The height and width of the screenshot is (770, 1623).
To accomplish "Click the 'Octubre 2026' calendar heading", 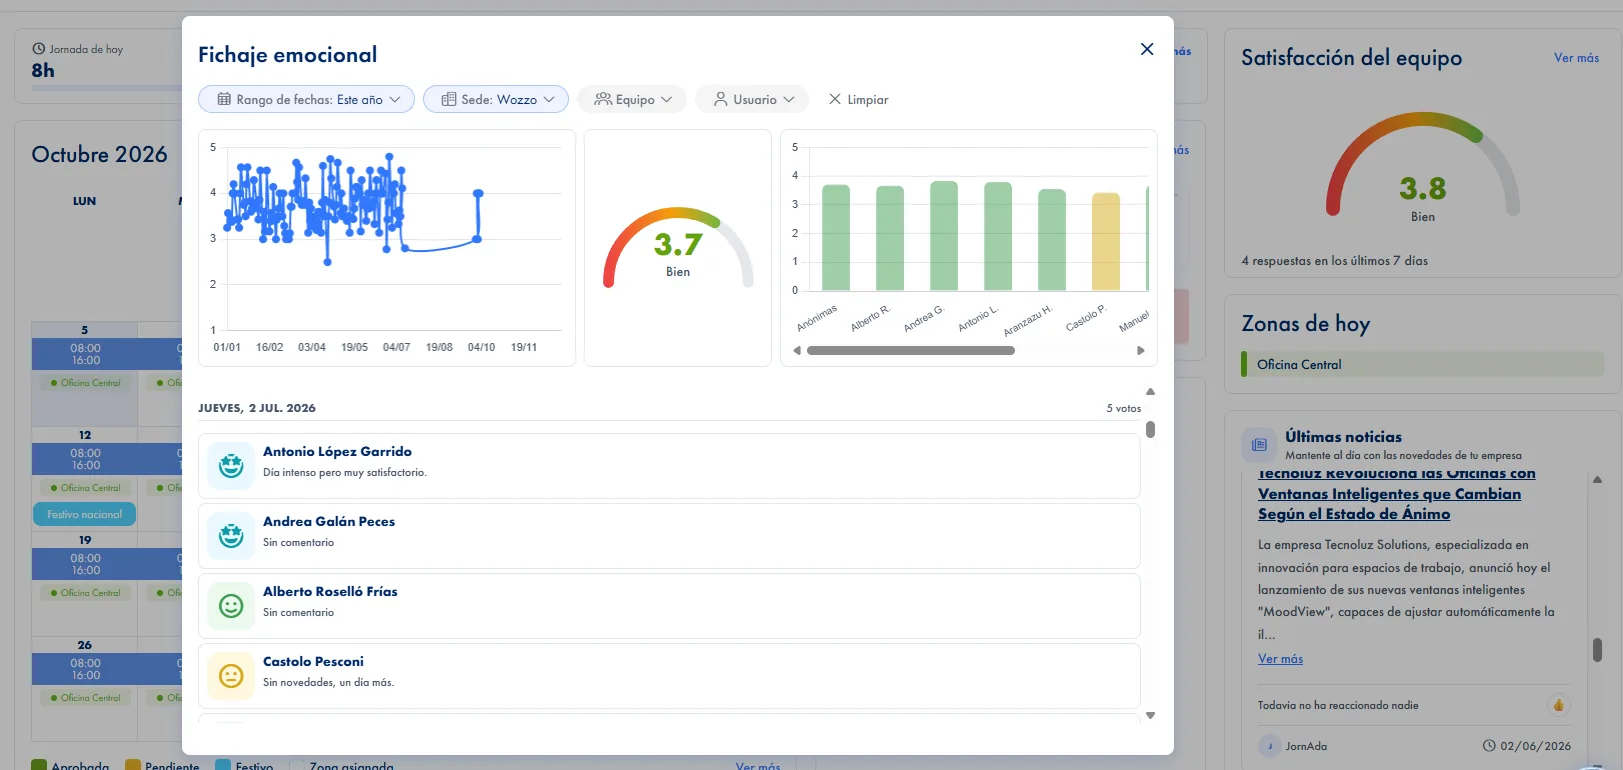I will point(99,154).
